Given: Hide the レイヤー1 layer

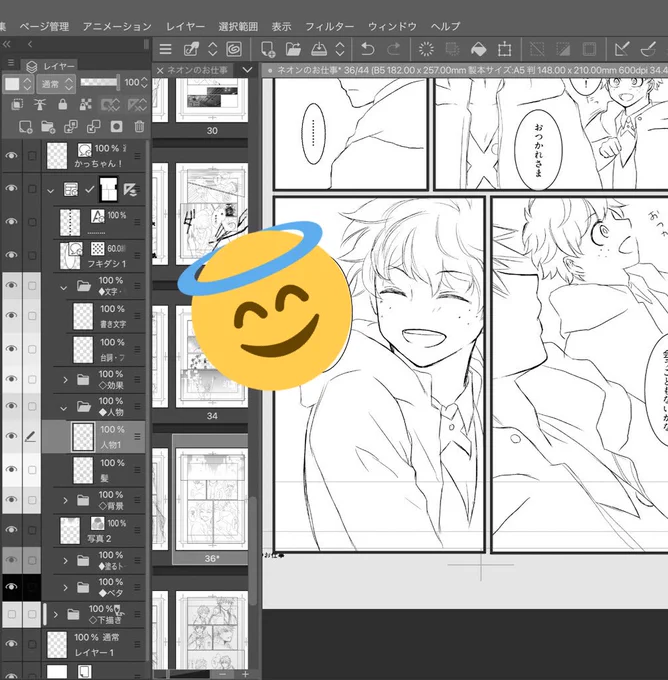Looking at the screenshot, I should [x=11, y=644].
